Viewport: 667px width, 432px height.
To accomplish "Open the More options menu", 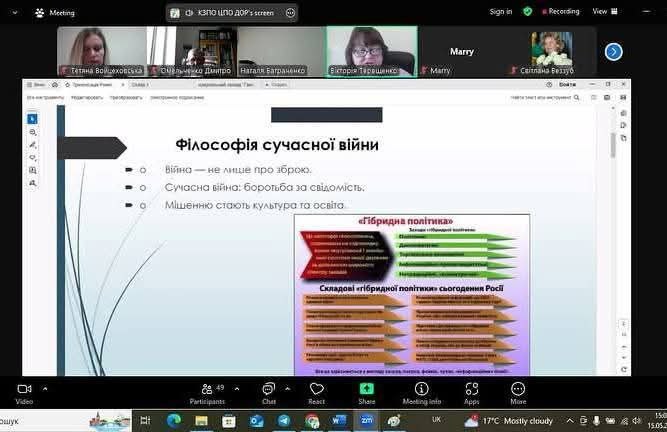I will [517, 391].
